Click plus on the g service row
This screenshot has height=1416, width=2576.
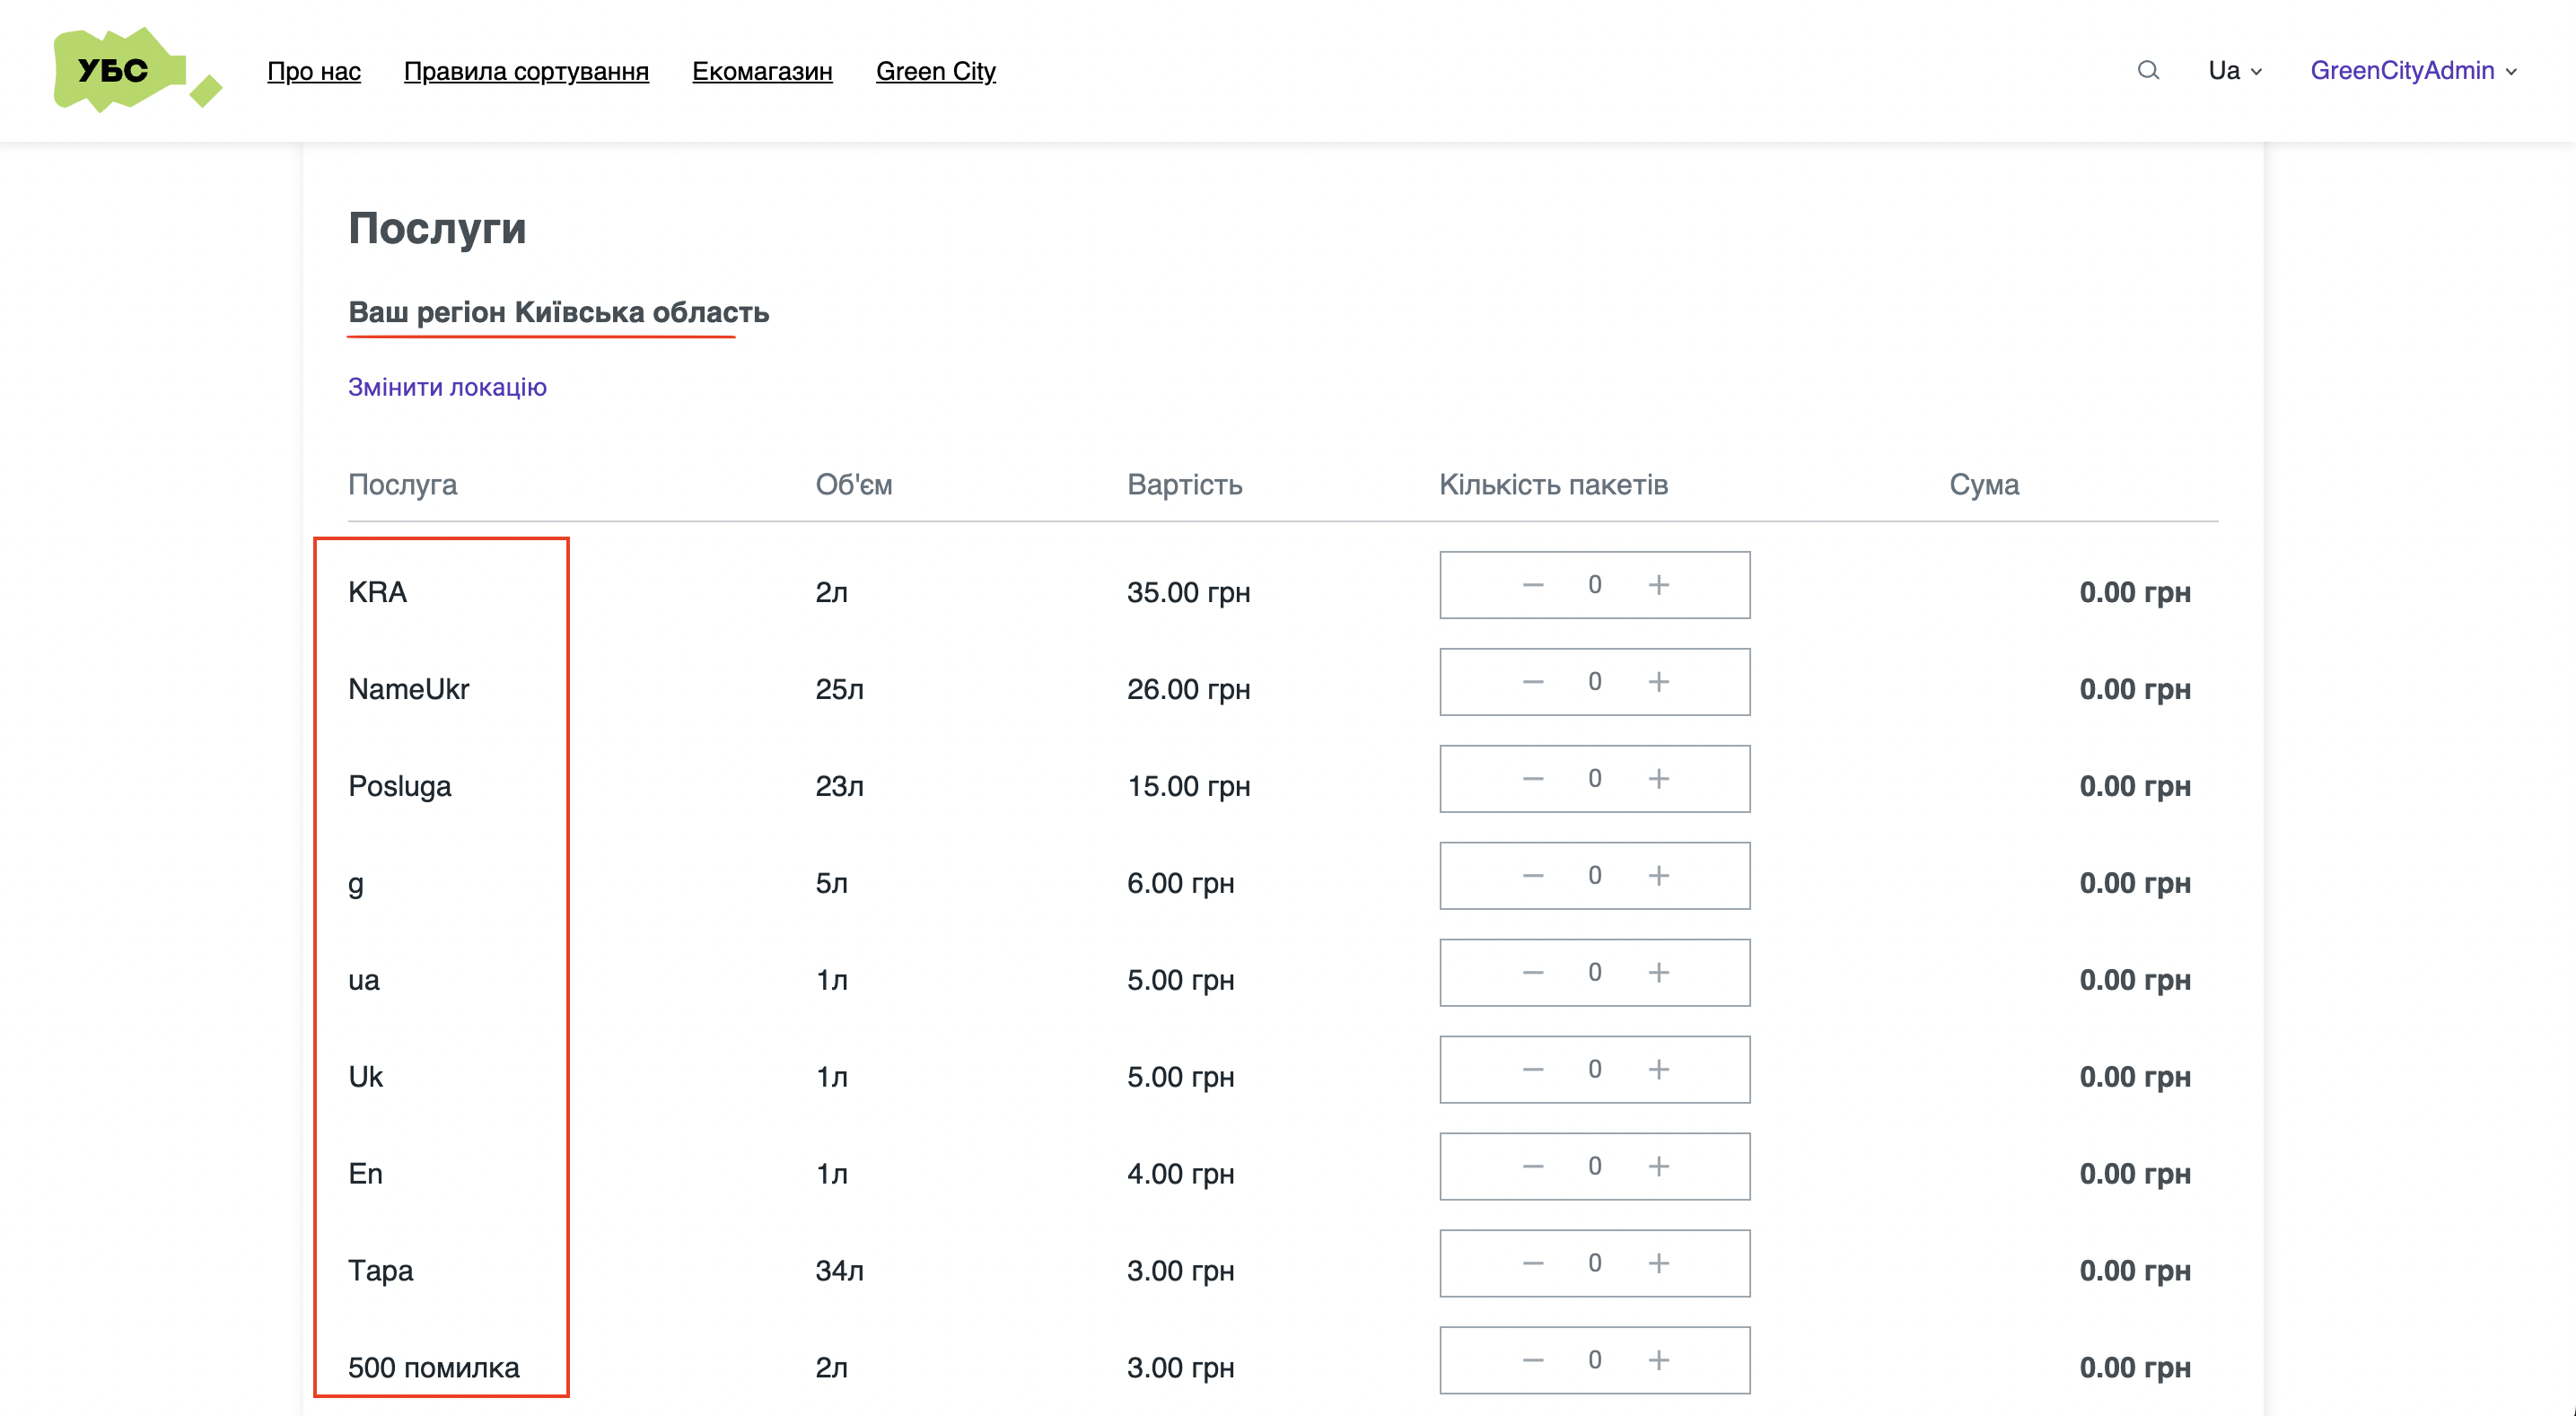[1657, 876]
